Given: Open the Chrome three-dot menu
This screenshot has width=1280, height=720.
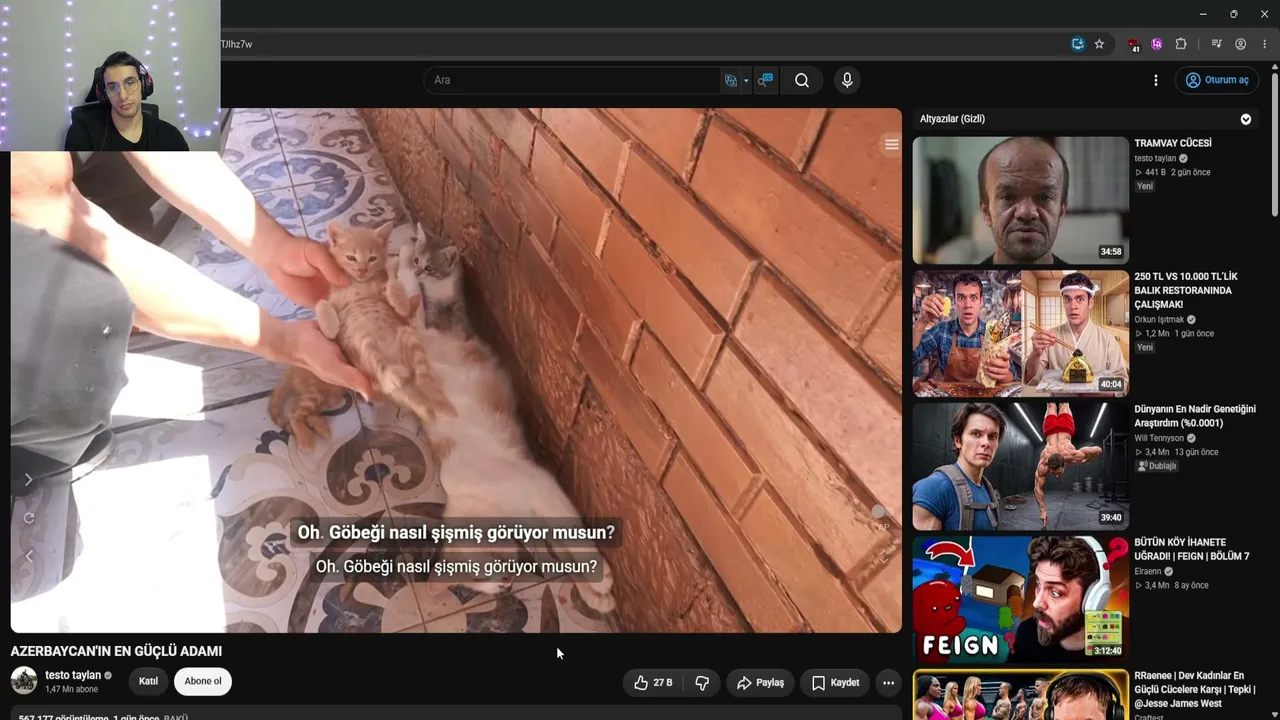Looking at the screenshot, I should pos(1265,44).
